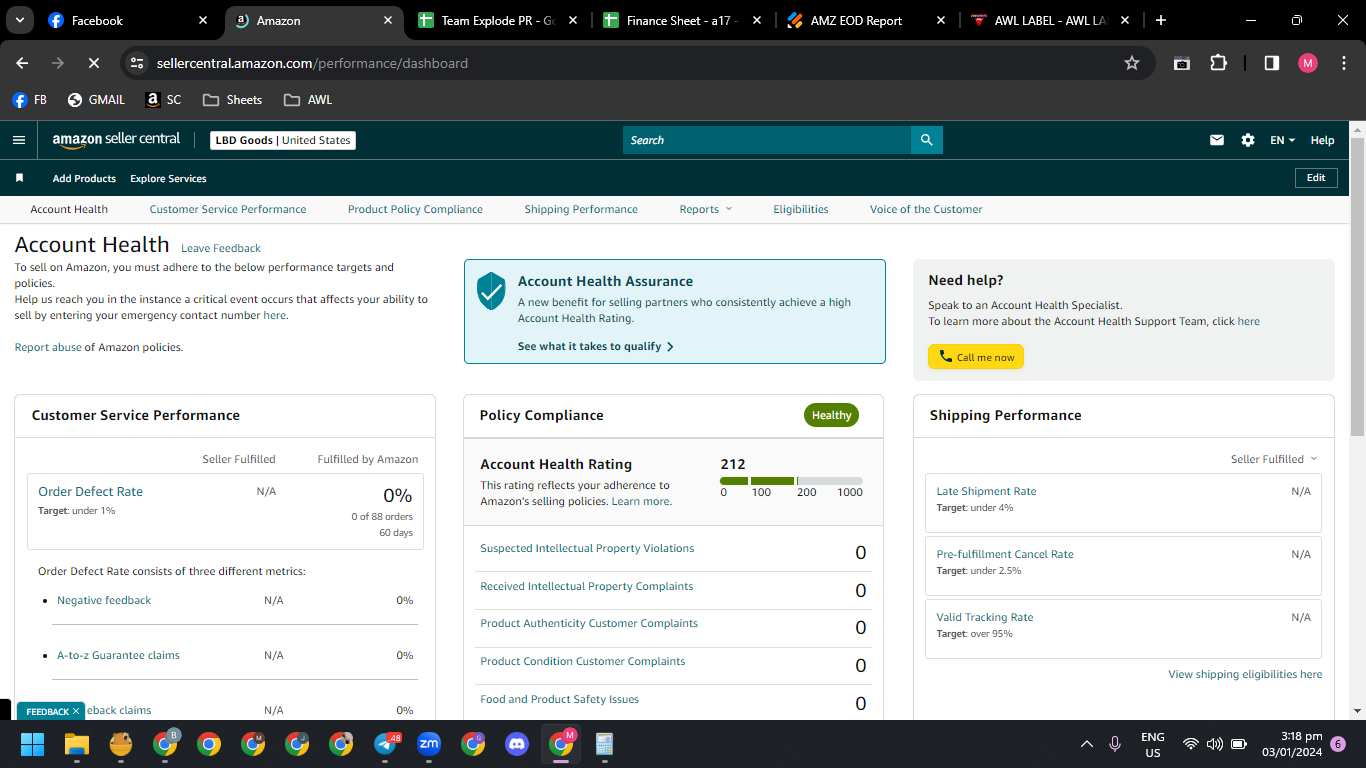
Task: Open File Explorer from the taskbar
Action: [x=77, y=744]
